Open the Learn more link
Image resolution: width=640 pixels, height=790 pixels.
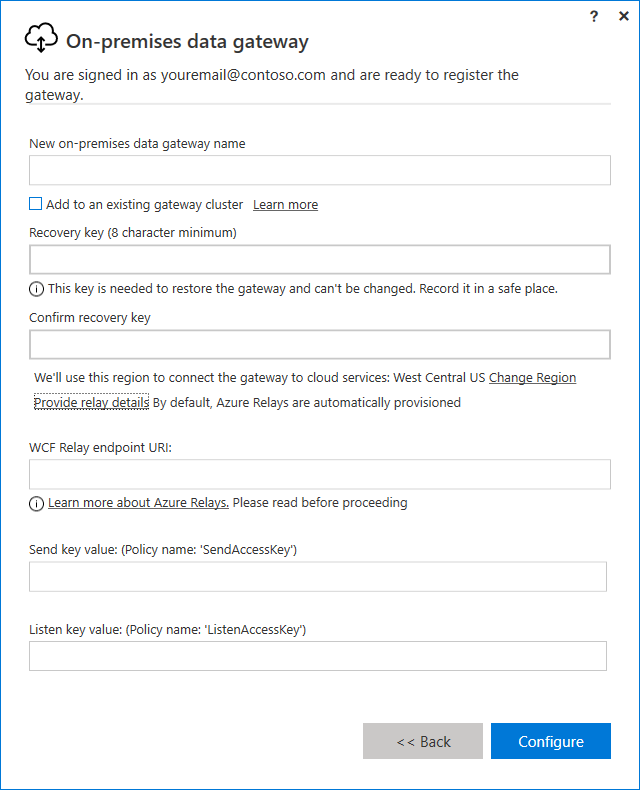[x=285, y=205]
